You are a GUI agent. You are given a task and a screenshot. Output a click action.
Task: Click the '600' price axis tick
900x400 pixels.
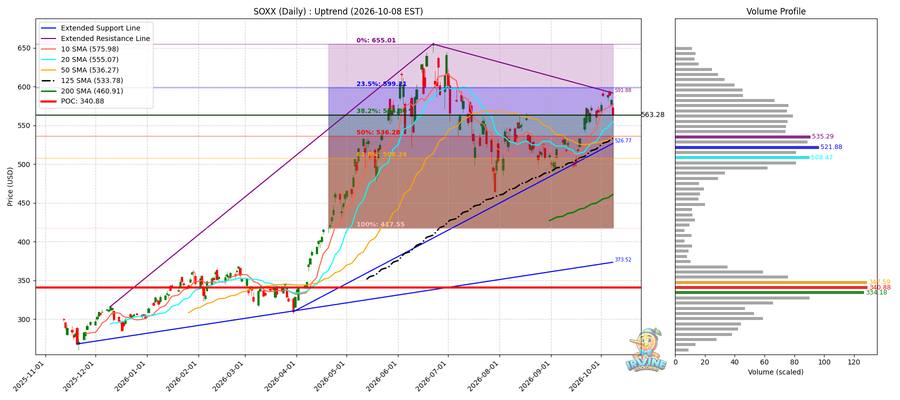tap(25, 87)
